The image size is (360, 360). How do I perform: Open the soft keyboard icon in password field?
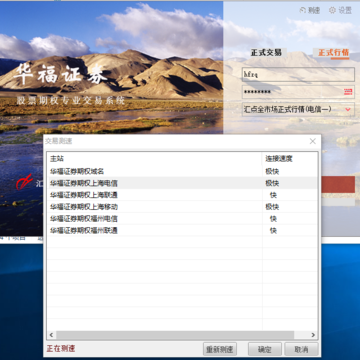tap(348, 92)
